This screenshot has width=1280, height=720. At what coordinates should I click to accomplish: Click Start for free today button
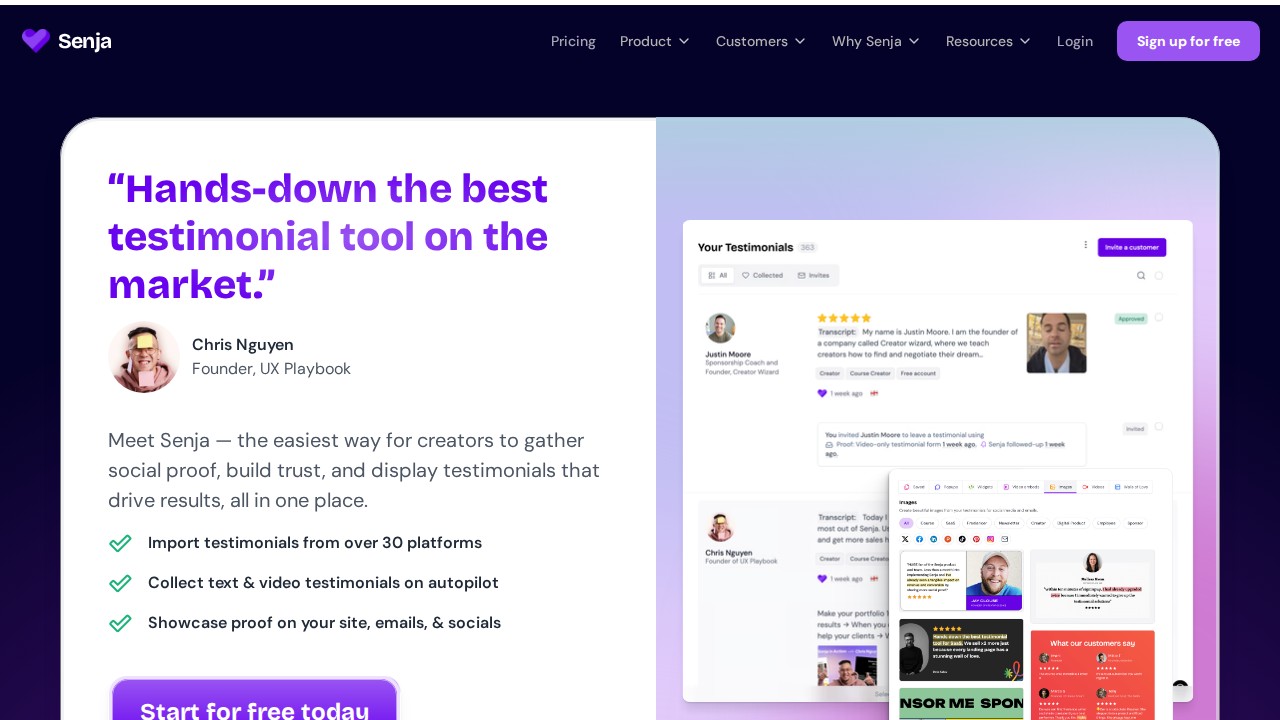pyautogui.click(x=254, y=700)
